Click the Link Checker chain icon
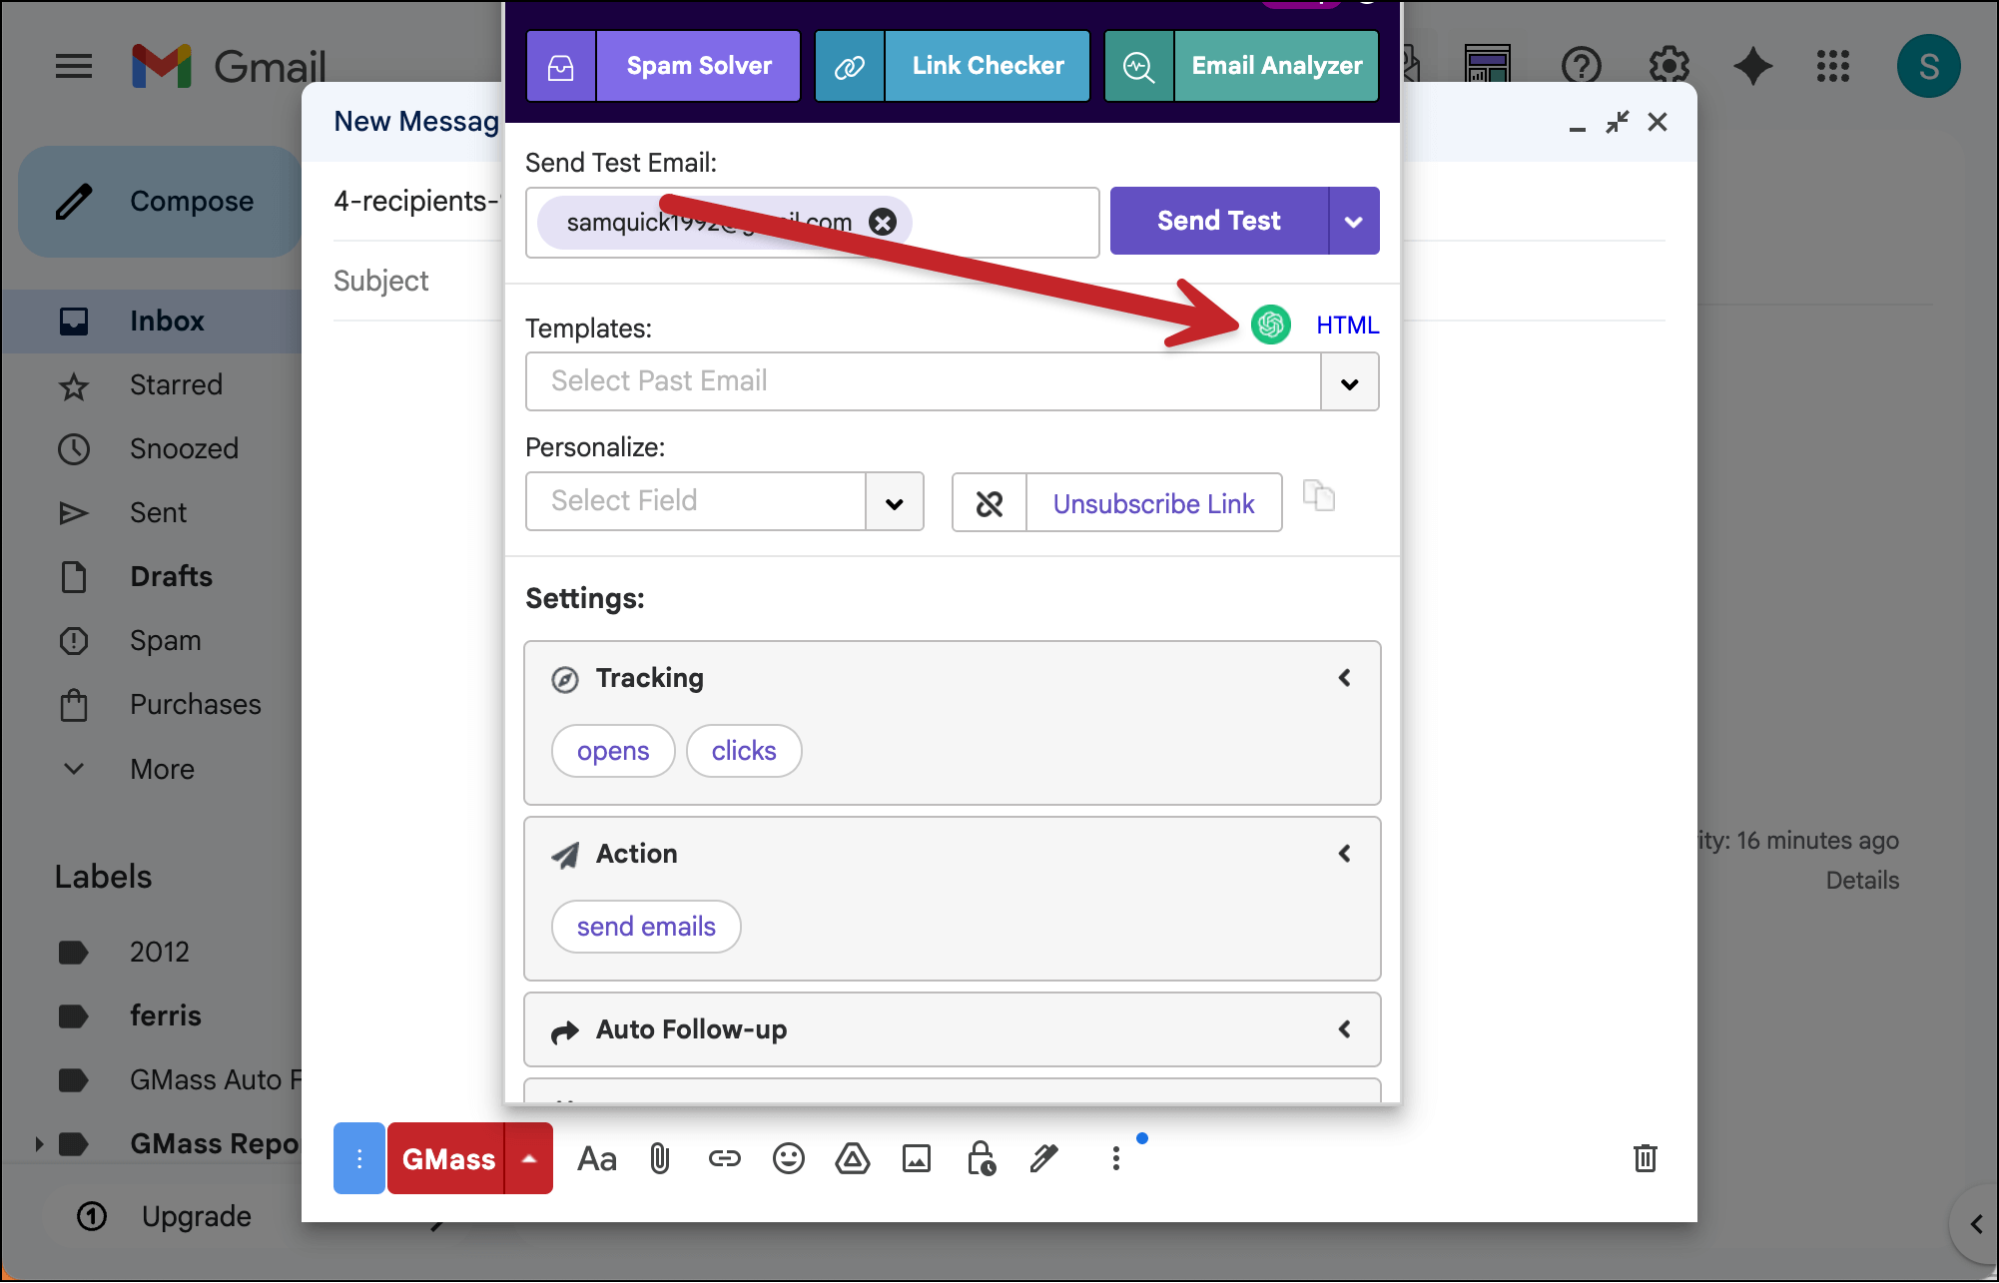 coord(850,66)
